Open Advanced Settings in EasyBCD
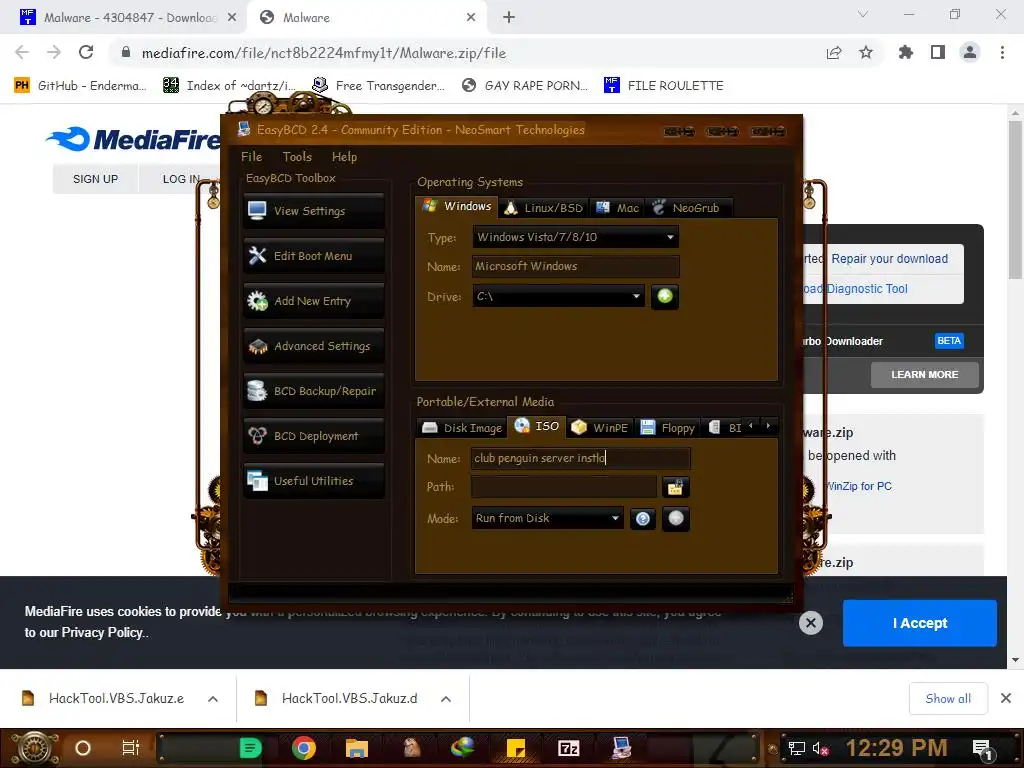 314,346
